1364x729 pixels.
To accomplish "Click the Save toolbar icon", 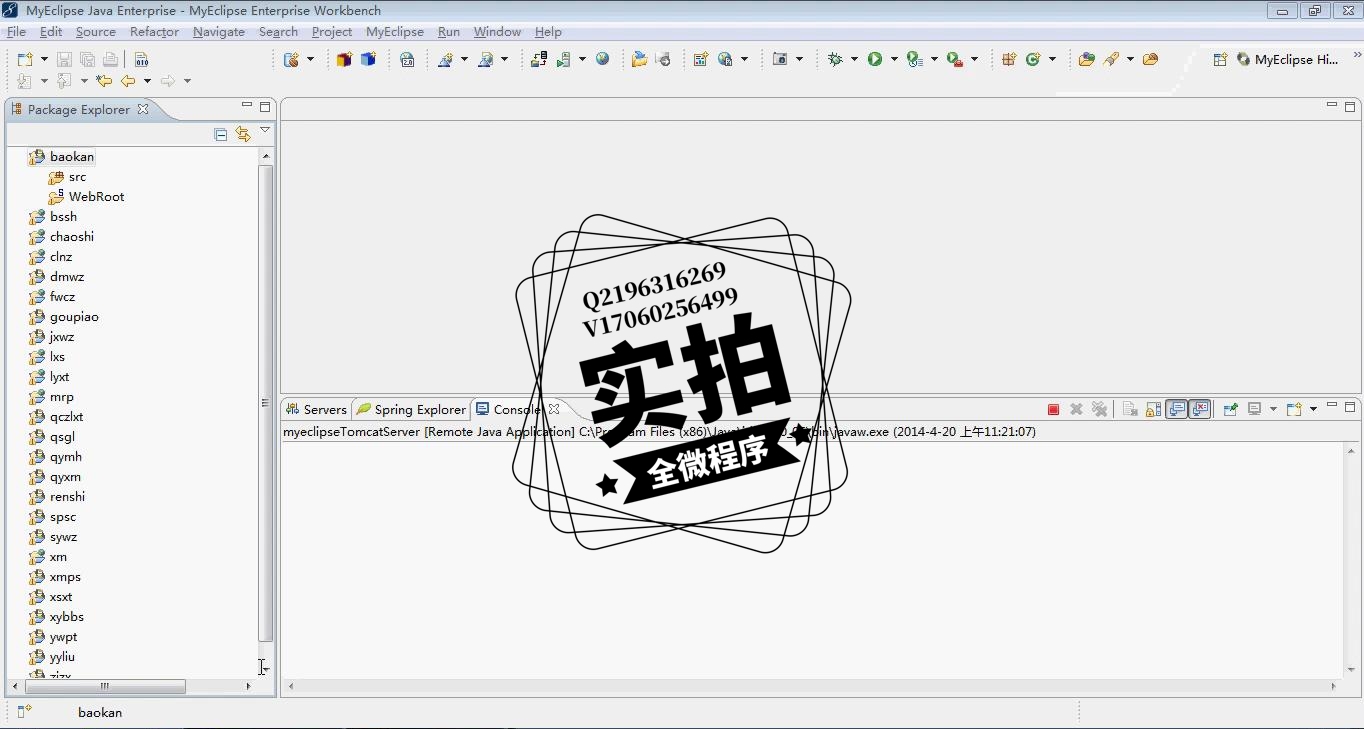I will [64, 60].
